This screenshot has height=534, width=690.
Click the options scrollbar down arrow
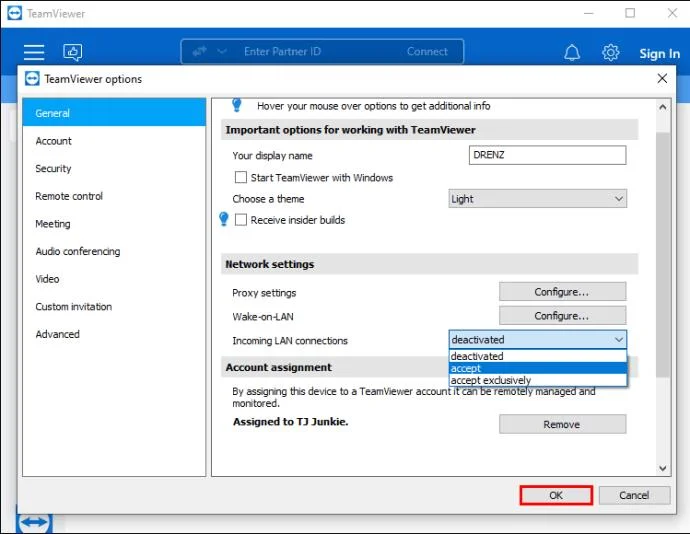point(663,468)
